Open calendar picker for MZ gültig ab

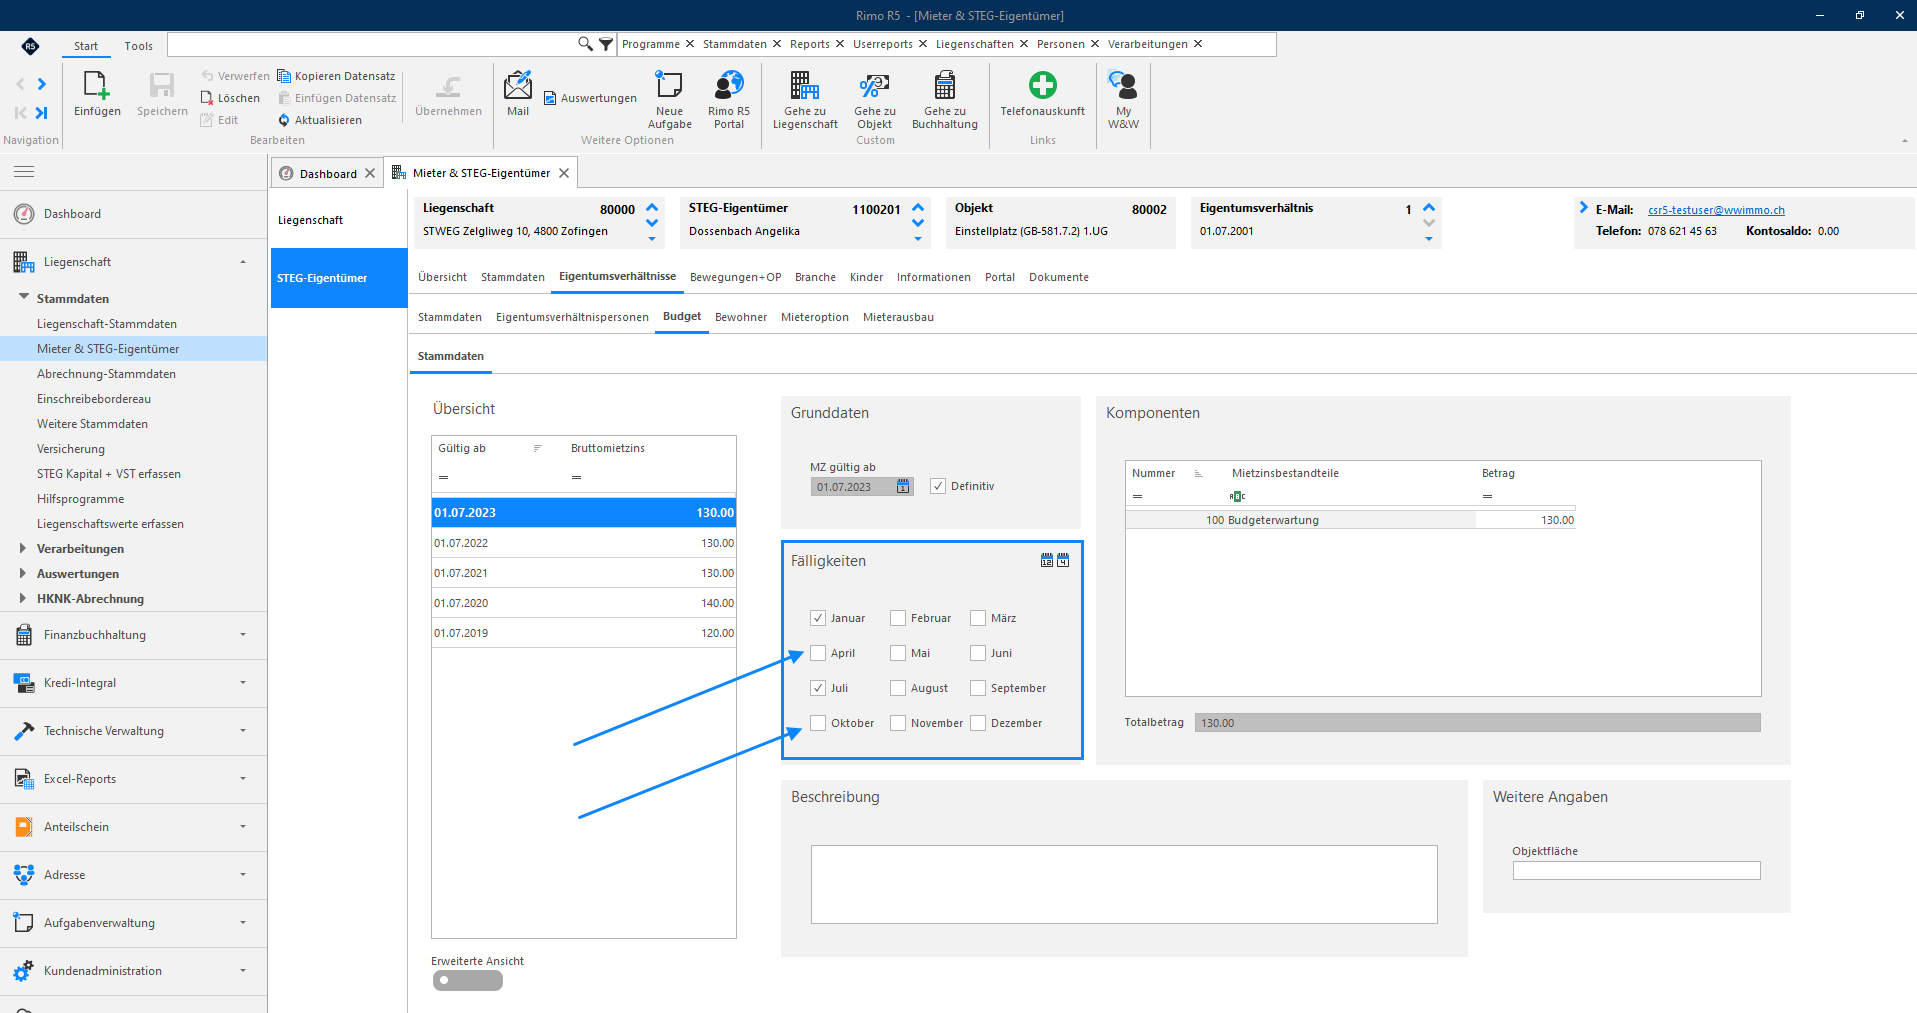point(903,487)
